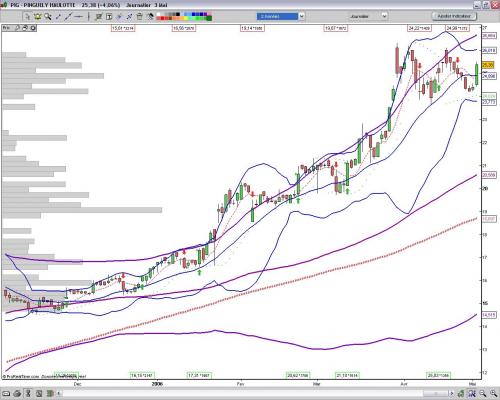
Task: Click the channel tool left of text tool
Action: pos(98,17)
